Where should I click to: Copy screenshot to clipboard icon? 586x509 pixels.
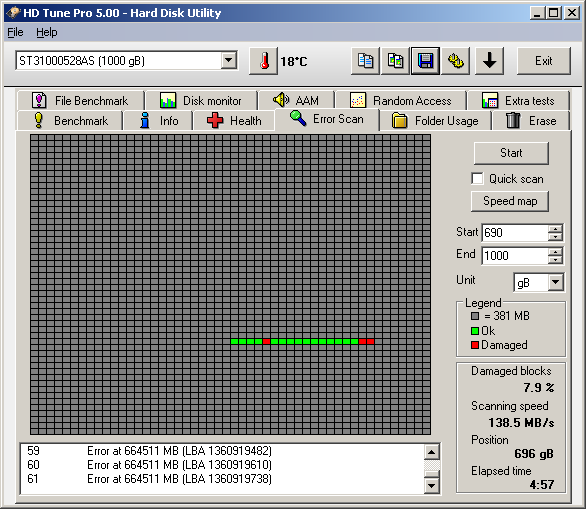(395, 61)
